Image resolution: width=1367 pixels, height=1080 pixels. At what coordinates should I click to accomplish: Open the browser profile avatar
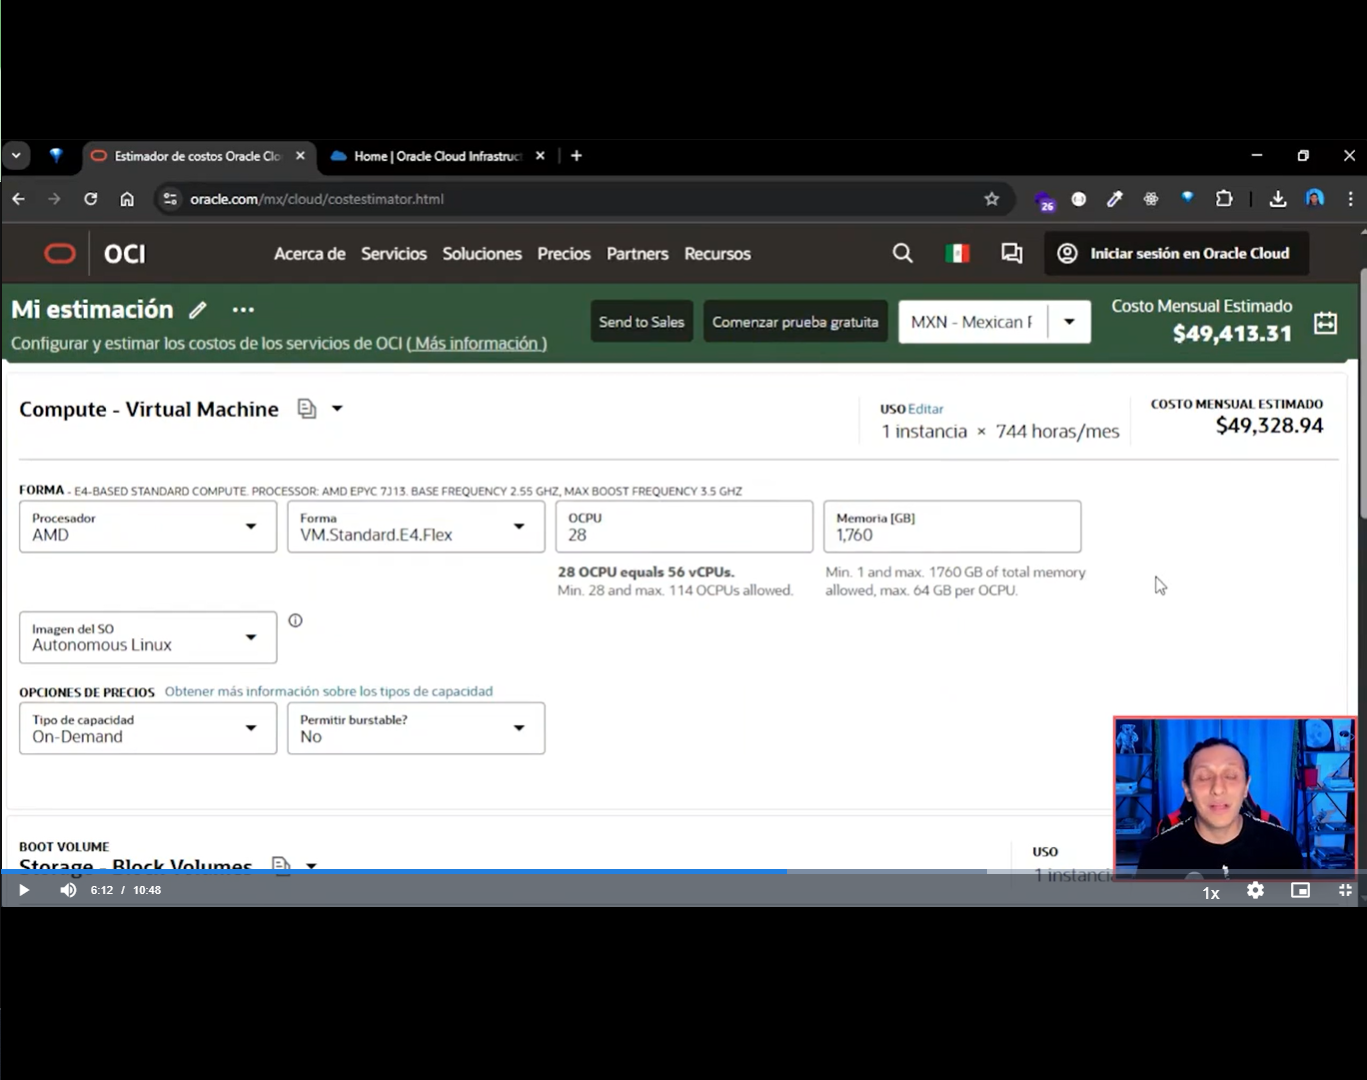tap(1315, 199)
